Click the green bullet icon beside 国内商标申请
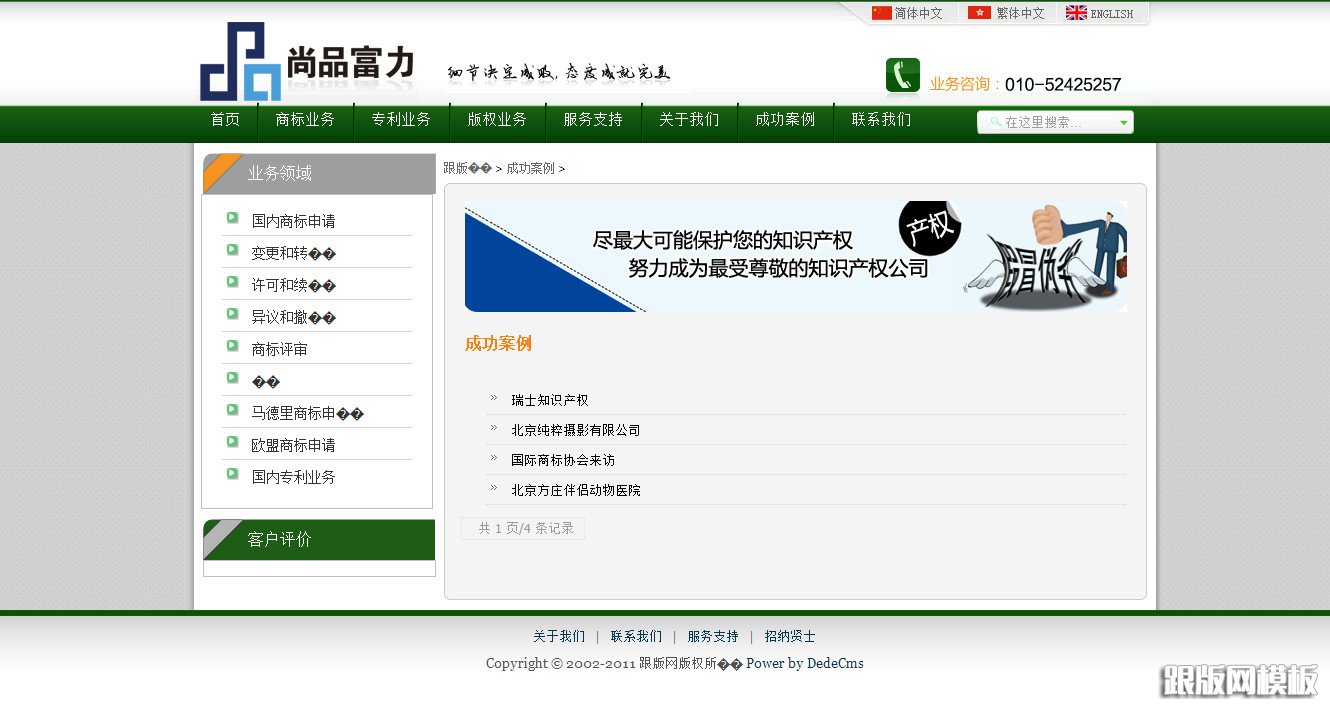The image size is (1330, 704). (231, 220)
